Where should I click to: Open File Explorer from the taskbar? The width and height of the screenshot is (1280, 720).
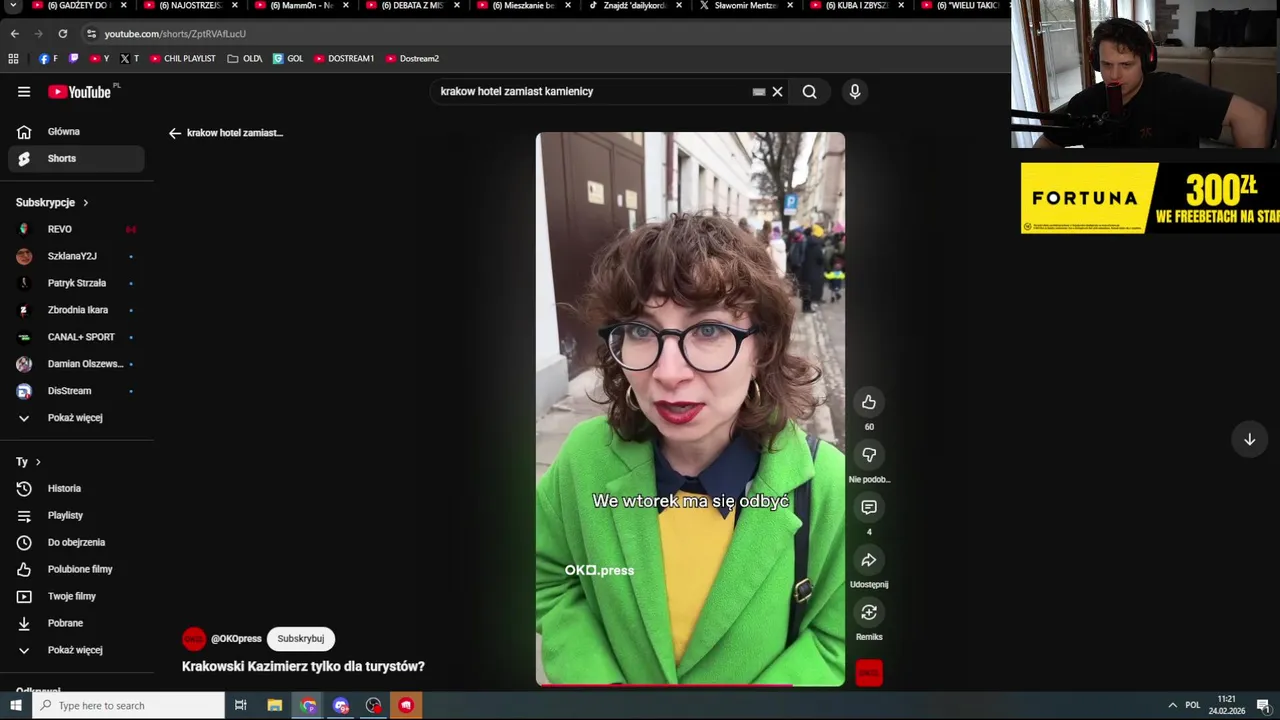tap(275, 706)
